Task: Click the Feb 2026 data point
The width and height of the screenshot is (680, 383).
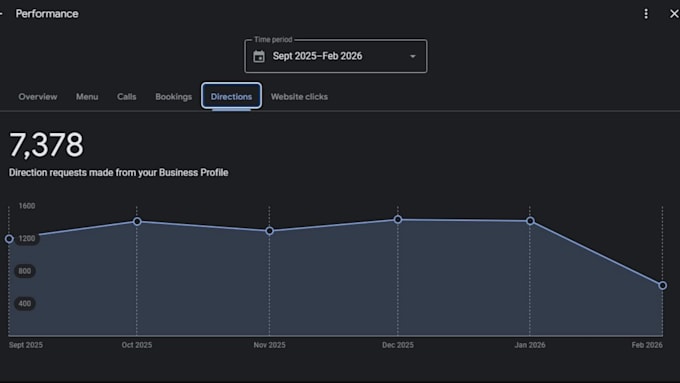Action: 662,285
